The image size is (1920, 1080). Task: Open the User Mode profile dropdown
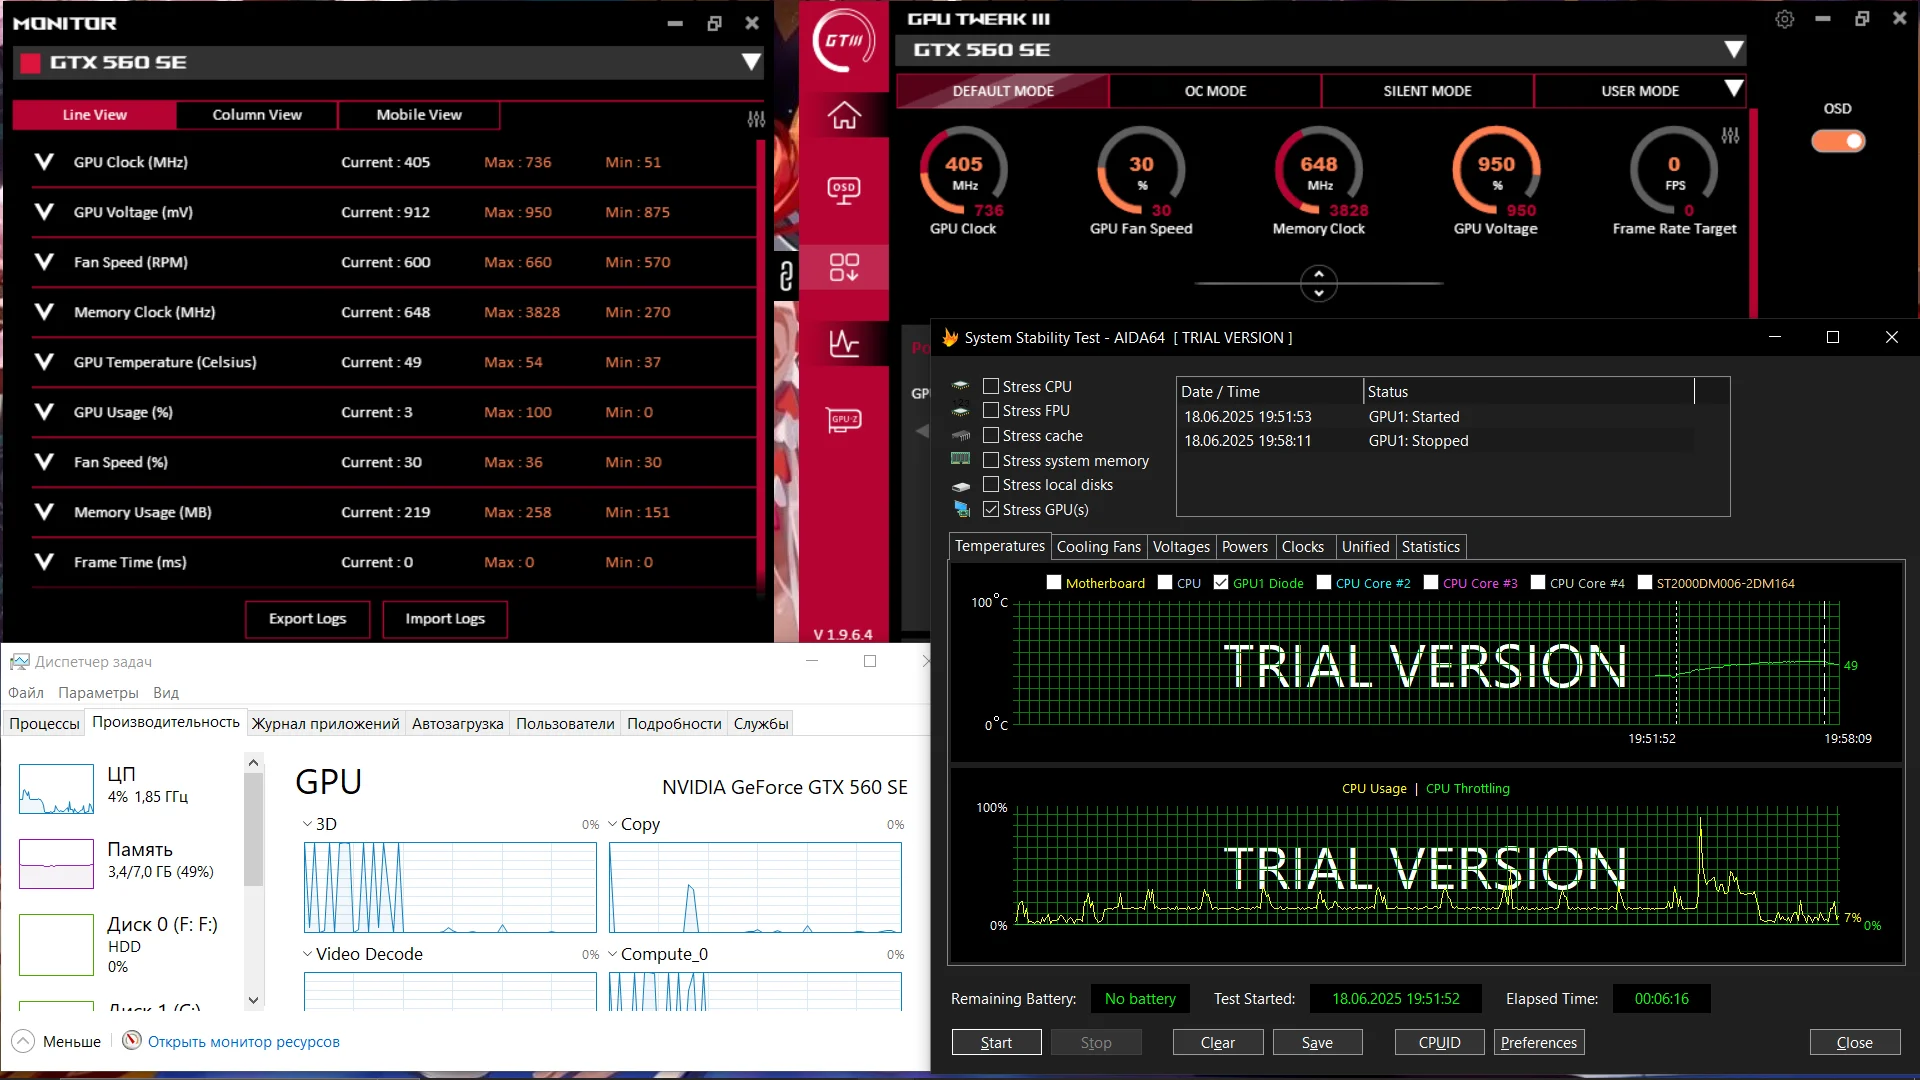(1734, 89)
